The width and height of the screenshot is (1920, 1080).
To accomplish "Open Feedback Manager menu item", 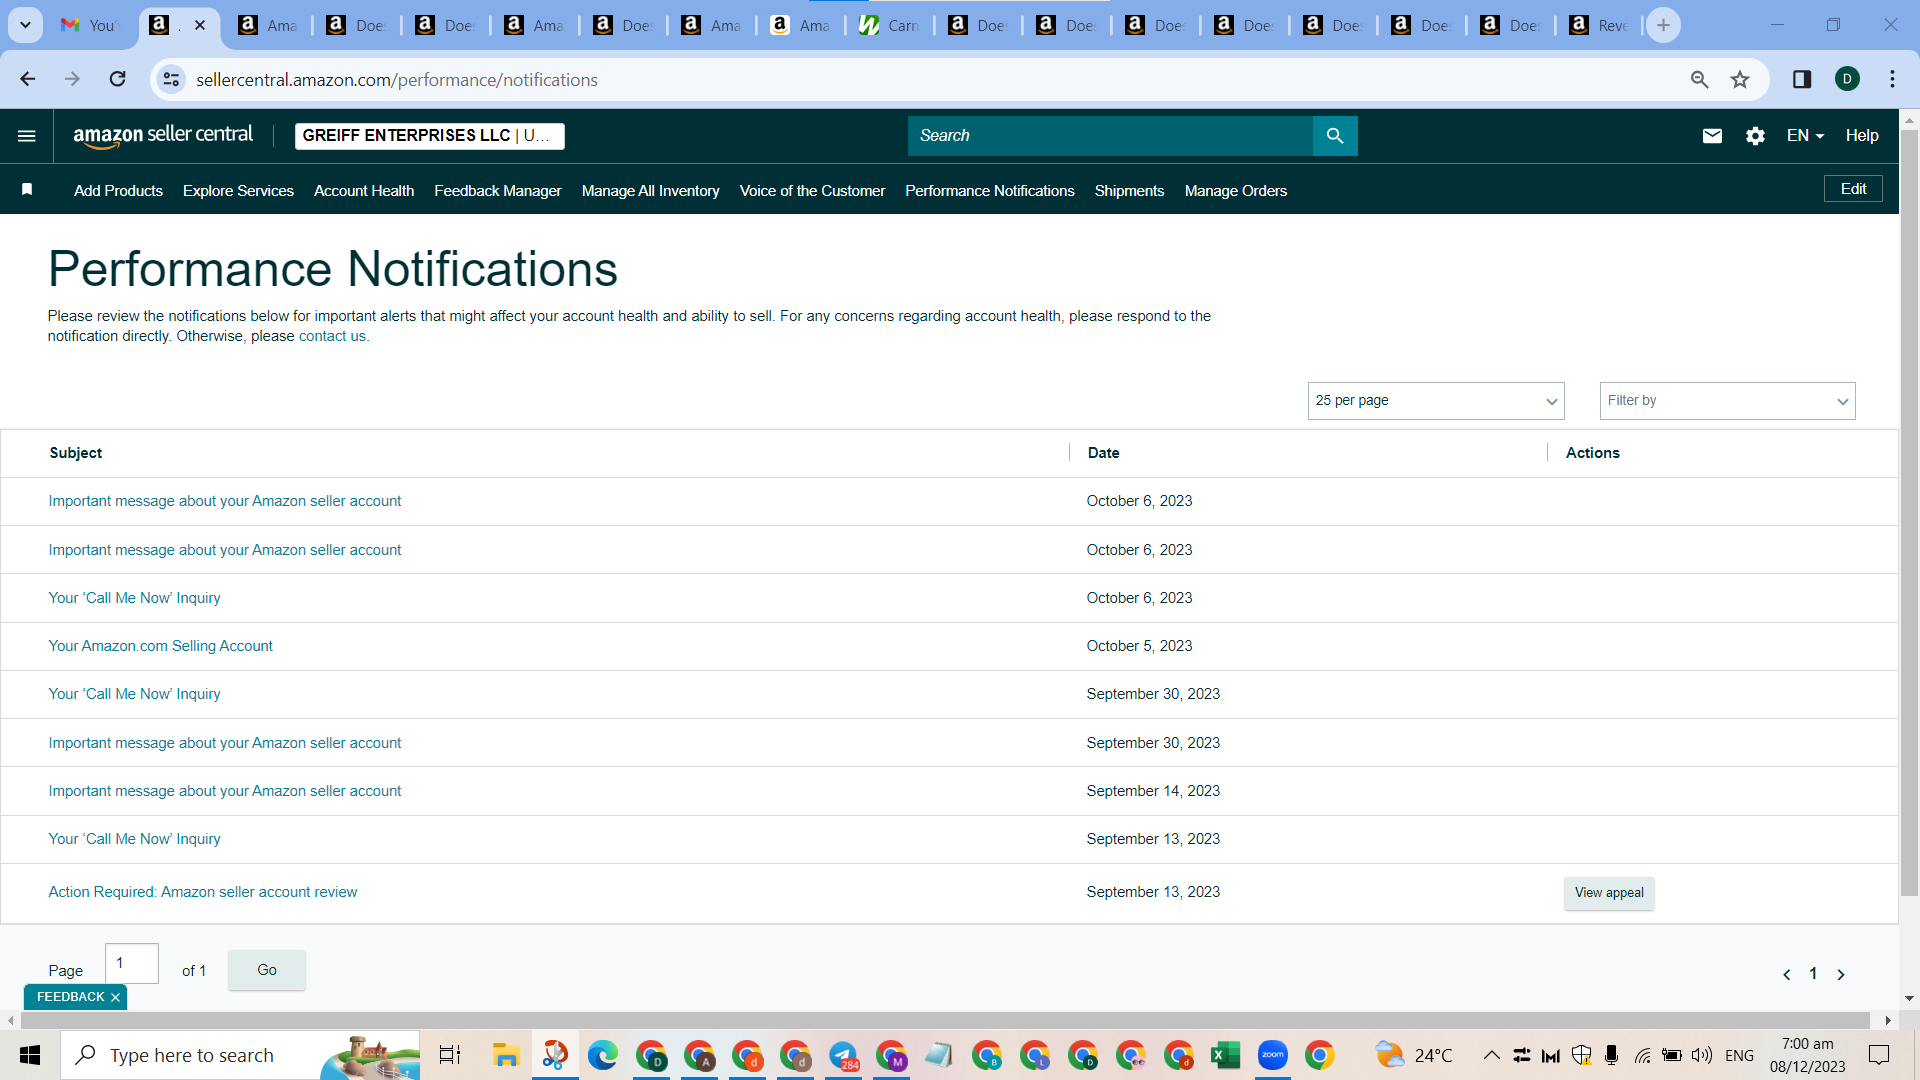I will pos(497,191).
